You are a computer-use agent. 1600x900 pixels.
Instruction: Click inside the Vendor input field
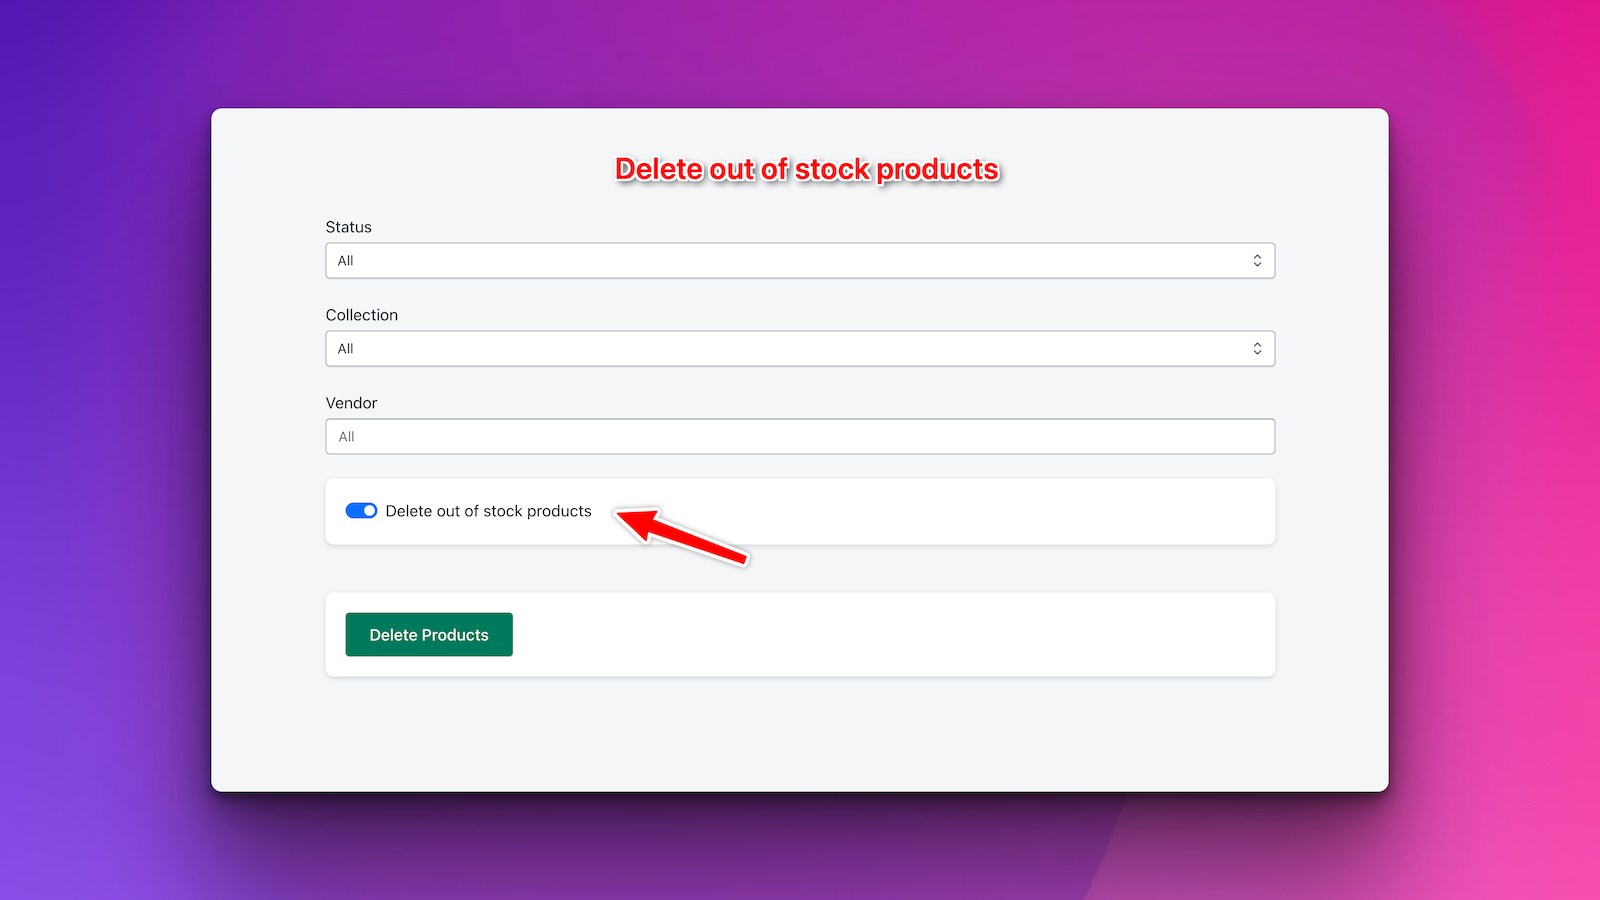coord(800,436)
